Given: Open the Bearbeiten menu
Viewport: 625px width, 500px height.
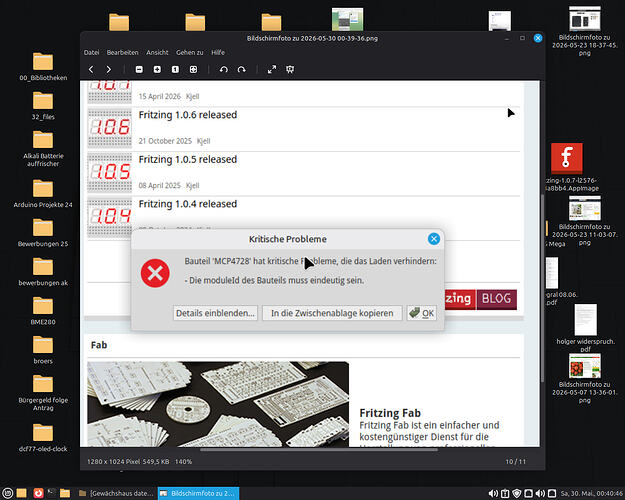Looking at the screenshot, I should pos(122,52).
